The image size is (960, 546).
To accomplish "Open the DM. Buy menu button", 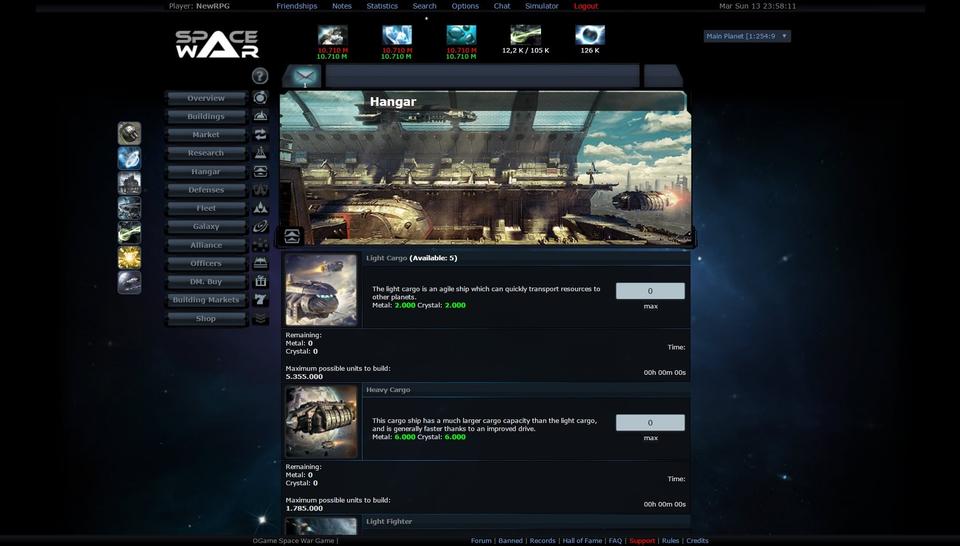I will click(206, 282).
